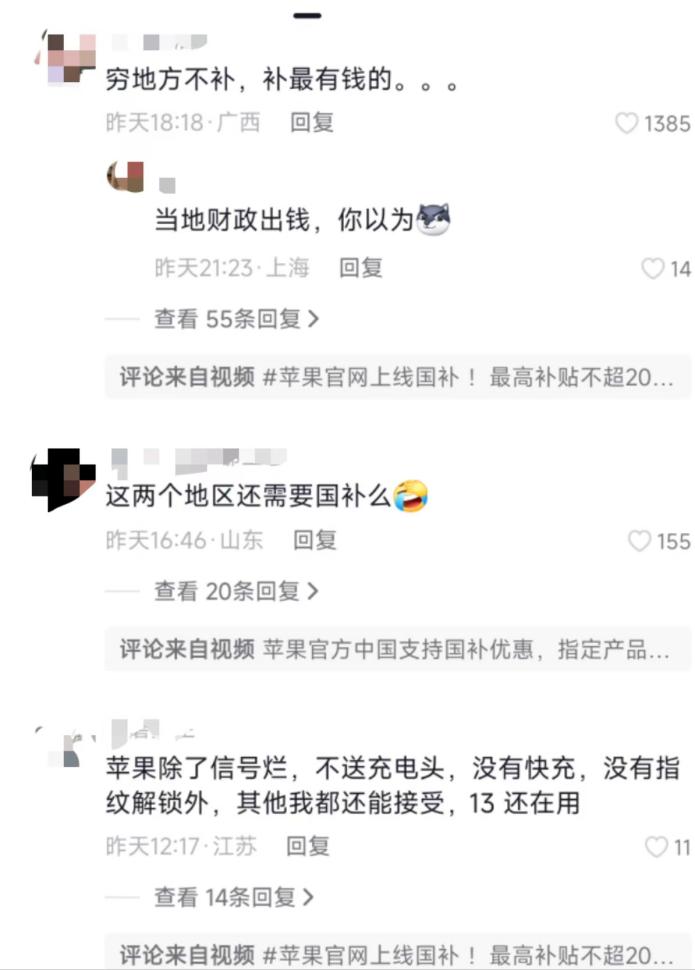Like the Jiangsu comment with 11 likes

pyautogui.click(x=656, y=846)
